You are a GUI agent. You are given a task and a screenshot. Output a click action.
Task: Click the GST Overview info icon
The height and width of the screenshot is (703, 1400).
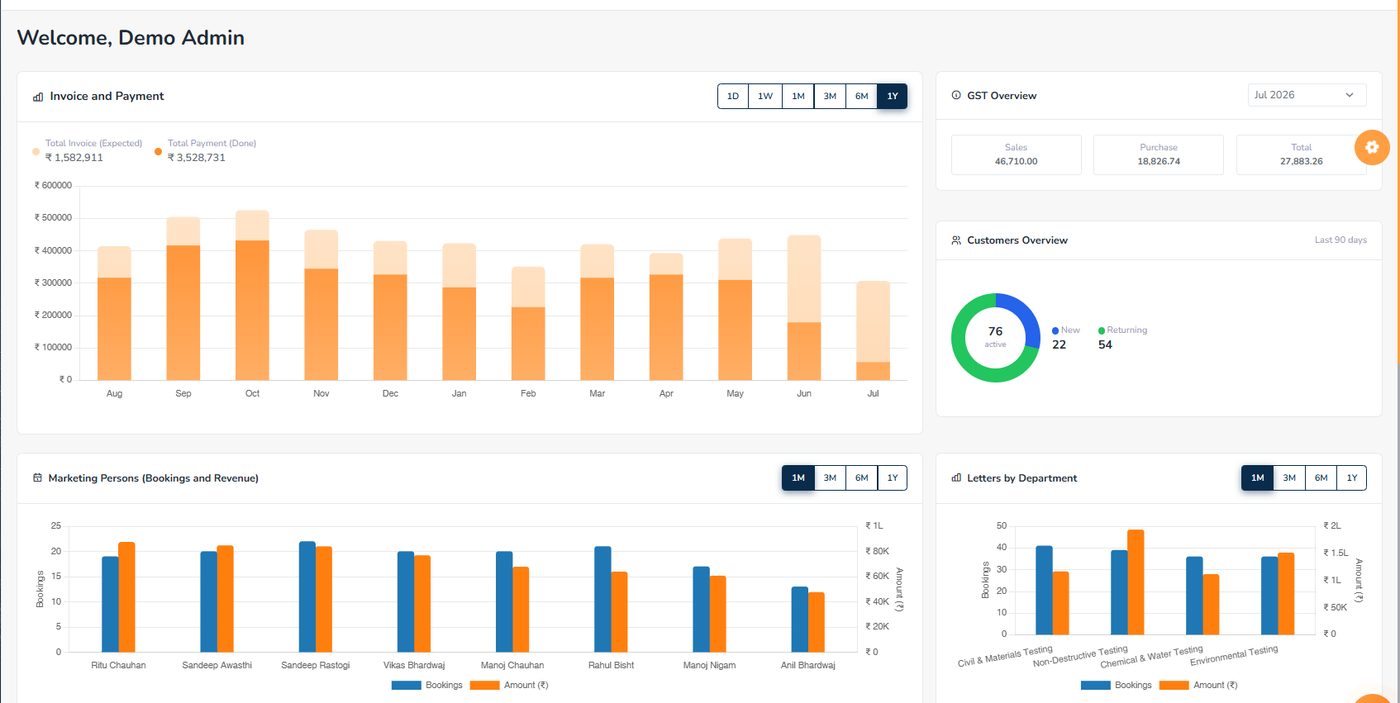956,96
